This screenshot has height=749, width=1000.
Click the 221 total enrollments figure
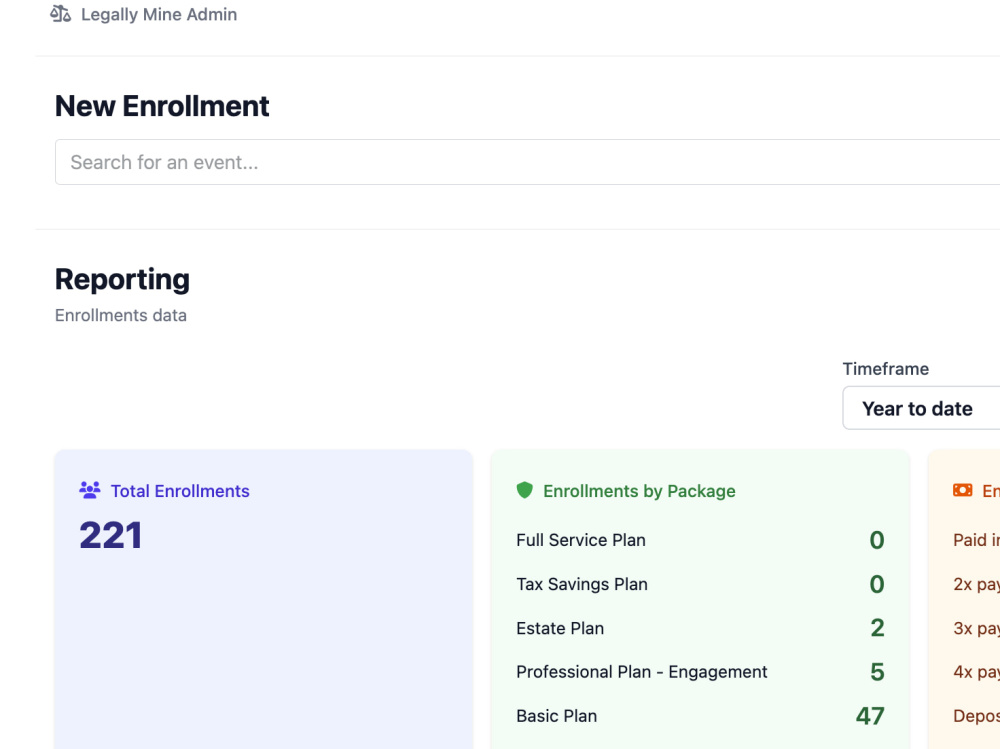pos(110,535)
